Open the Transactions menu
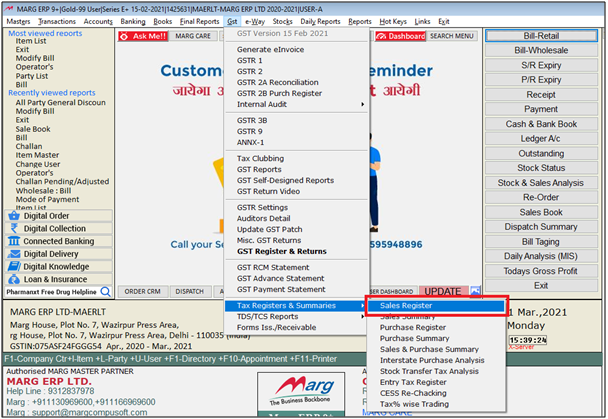This screenshot has height=419, width=608. [x=57, y=21]
